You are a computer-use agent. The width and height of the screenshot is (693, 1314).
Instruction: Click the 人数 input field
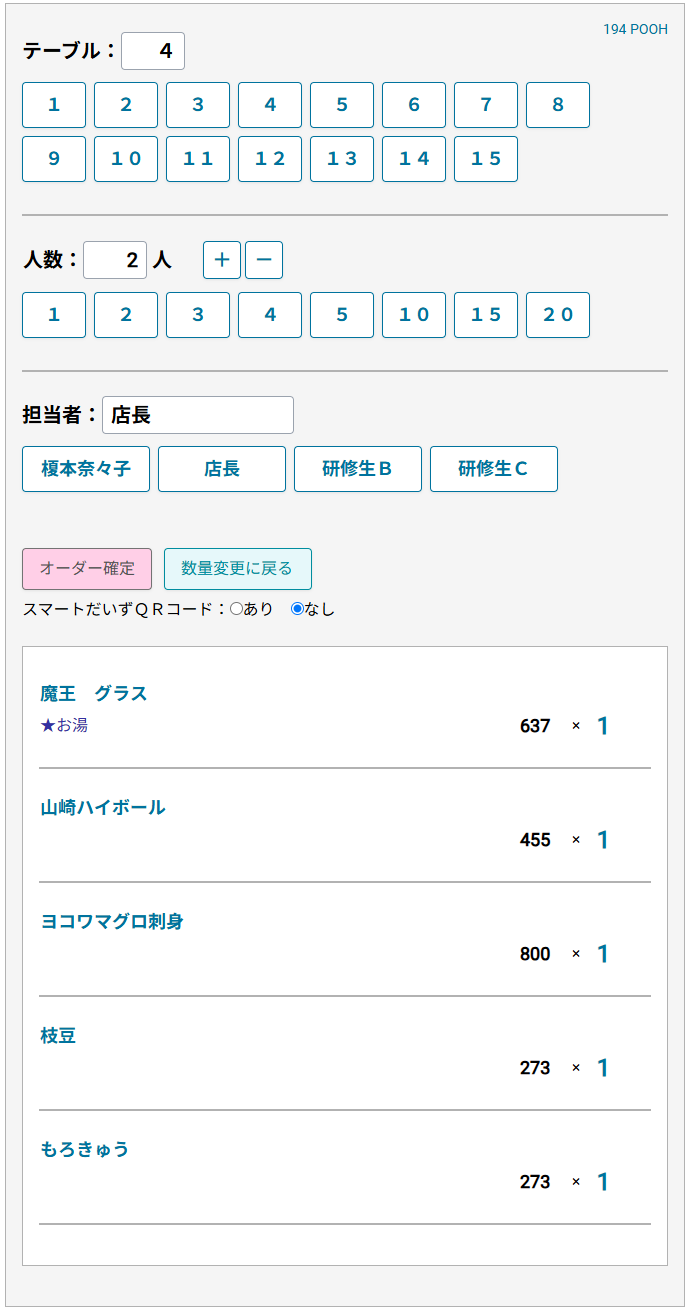pos(115,260)
